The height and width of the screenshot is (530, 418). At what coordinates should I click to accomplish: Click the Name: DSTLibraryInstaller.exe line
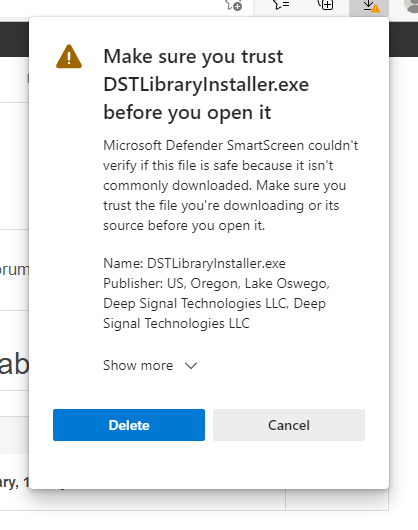pyautogui.click(x=194, y=263)
